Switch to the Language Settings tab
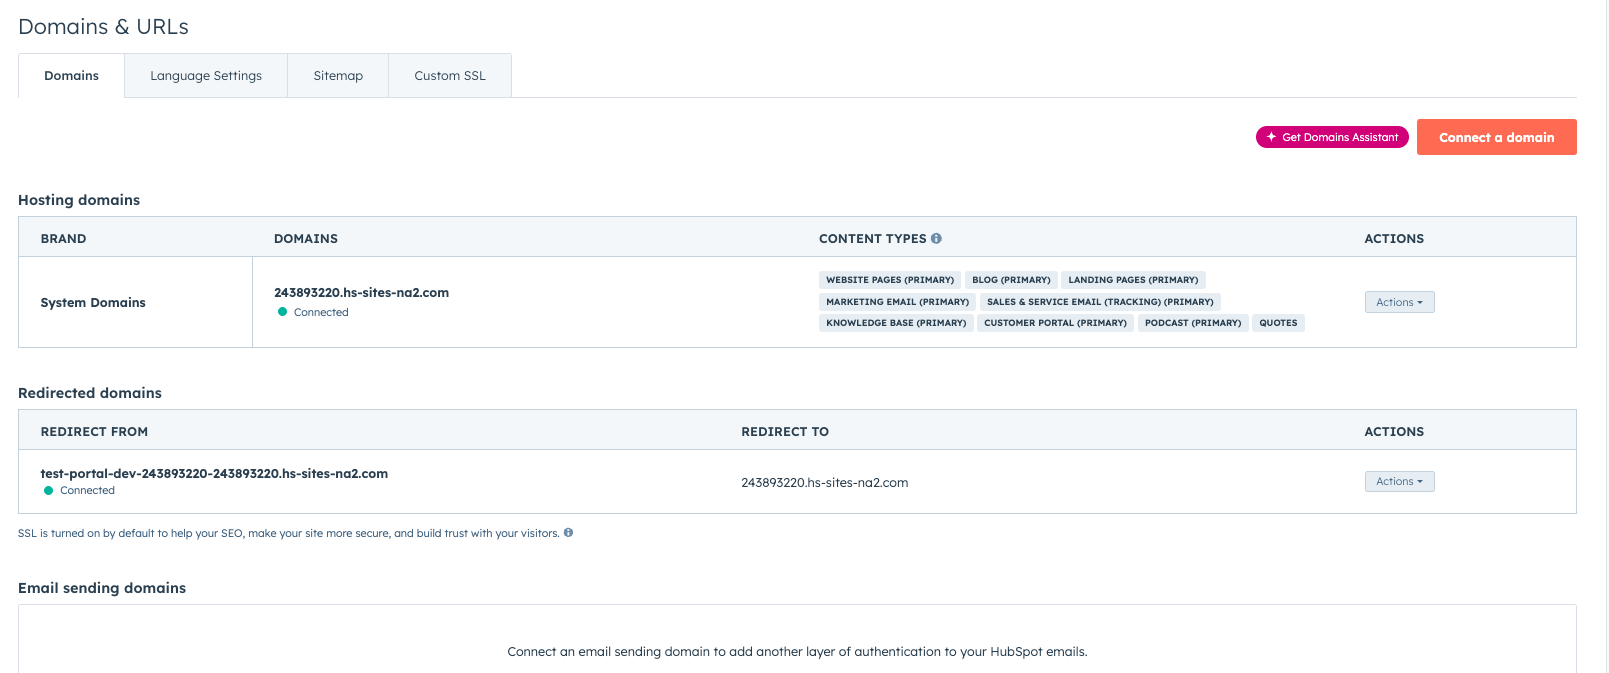The image size is (1609, 673). (x=206, y=76)
